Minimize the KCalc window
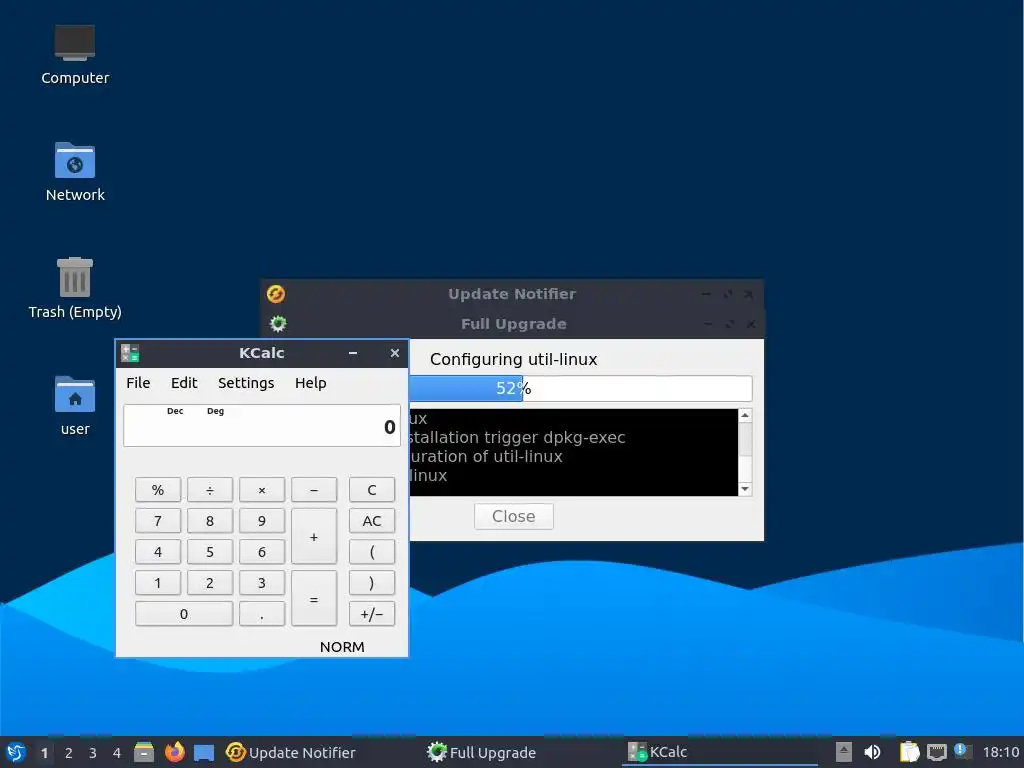Screen dimensions: 1024x768 pos(353,353)
